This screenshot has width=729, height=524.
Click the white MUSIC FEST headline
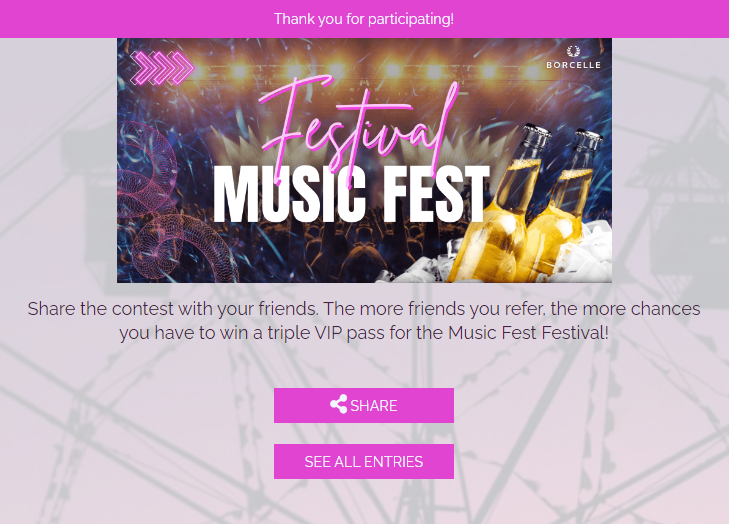(x=351, y=194)
